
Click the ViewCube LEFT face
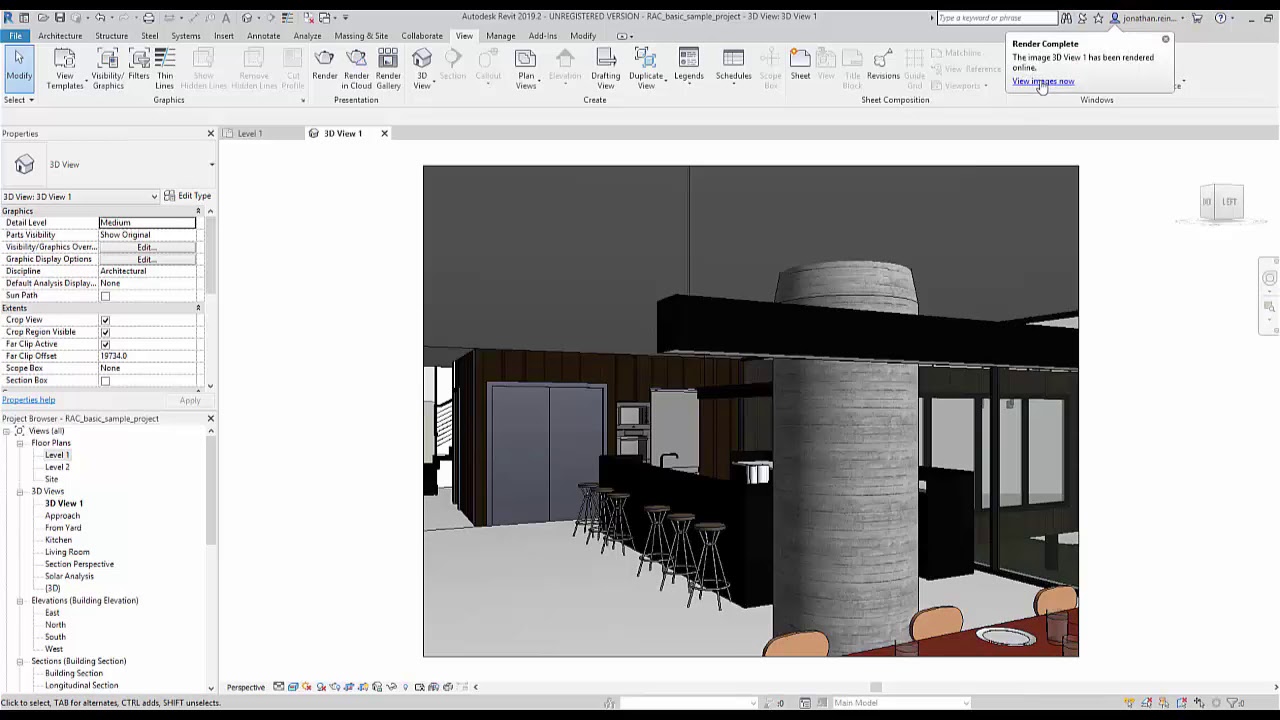(x=1229, y=202)
